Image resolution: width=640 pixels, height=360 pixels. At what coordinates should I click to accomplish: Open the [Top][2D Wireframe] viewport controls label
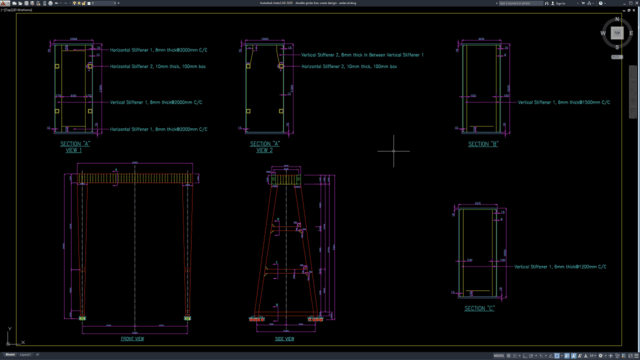click(17, 10)
